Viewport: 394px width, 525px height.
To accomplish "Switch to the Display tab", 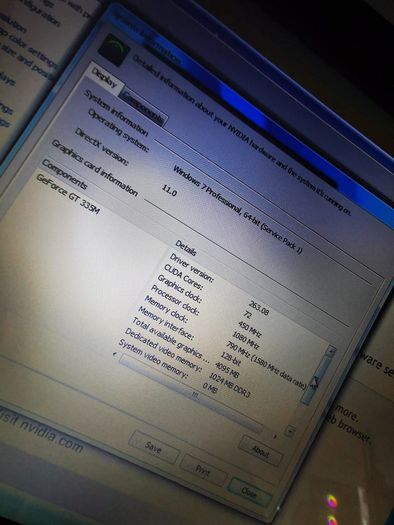I will [105, 78].
